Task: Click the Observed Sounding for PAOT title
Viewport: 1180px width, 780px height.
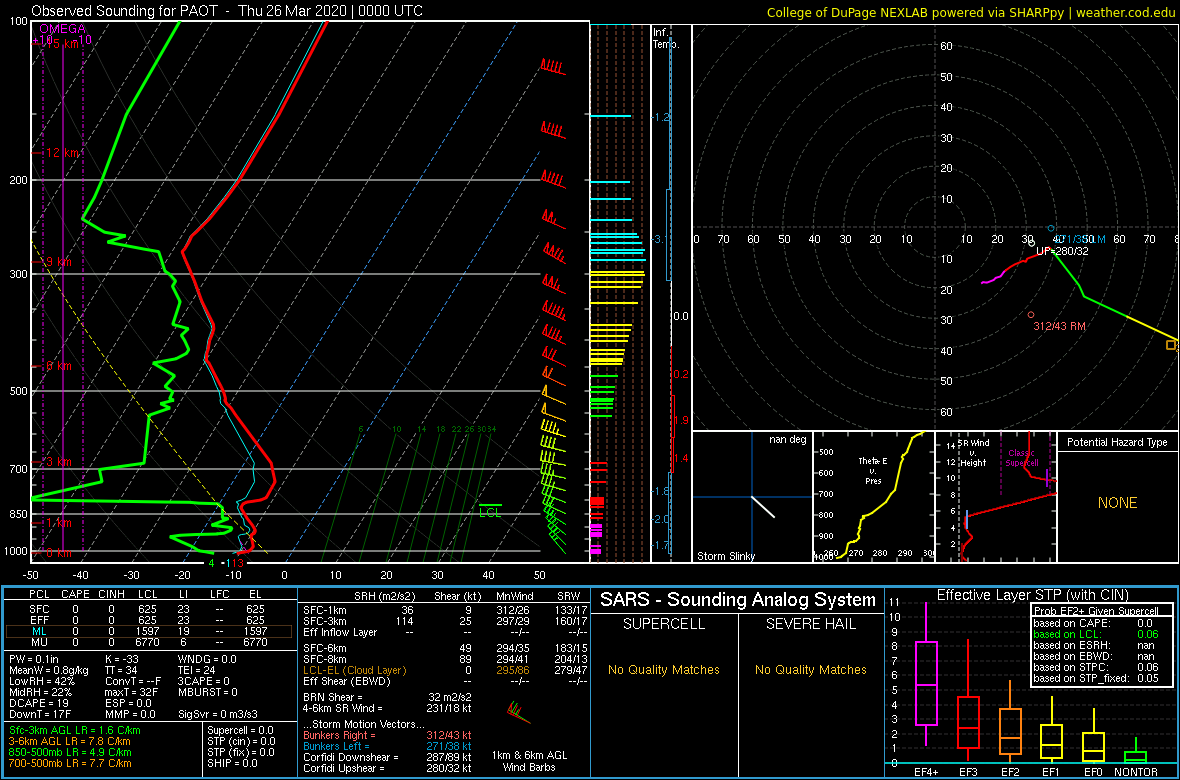Action: point(227,11)
